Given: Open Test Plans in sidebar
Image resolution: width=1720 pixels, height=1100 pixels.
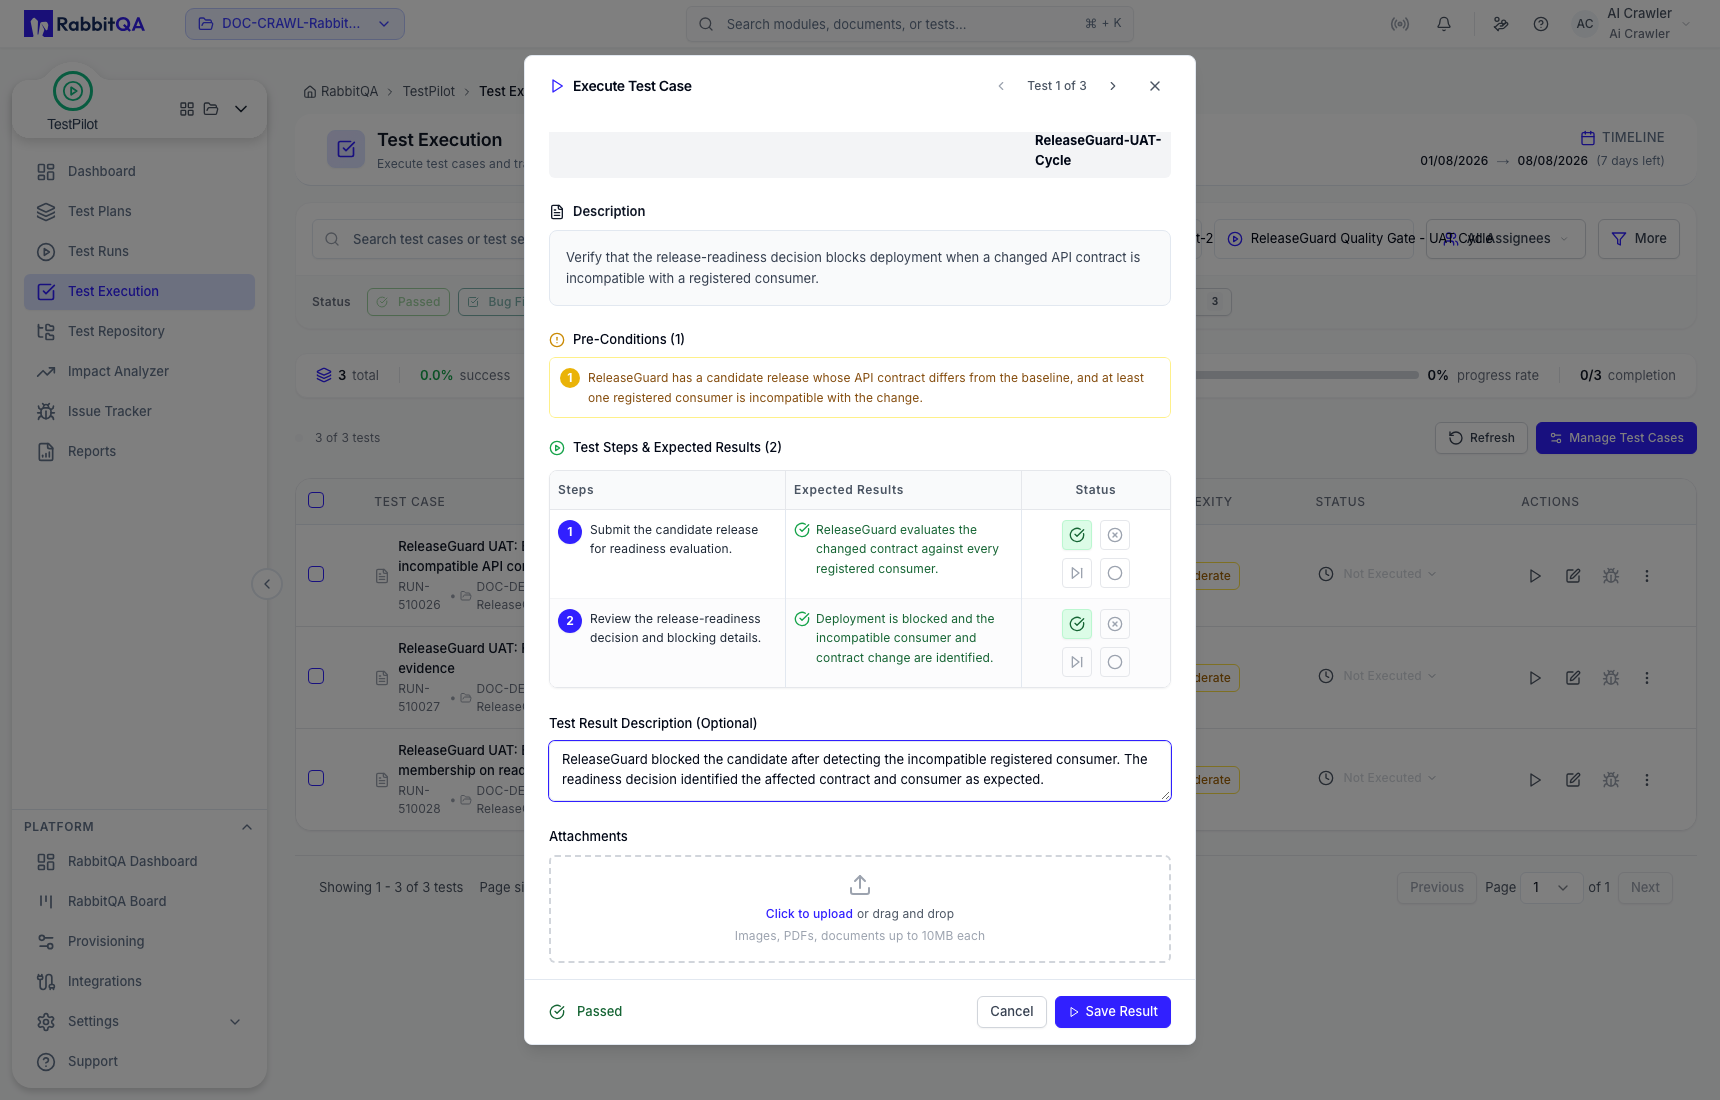Looking at the screenshot, I should pos(139,212).
